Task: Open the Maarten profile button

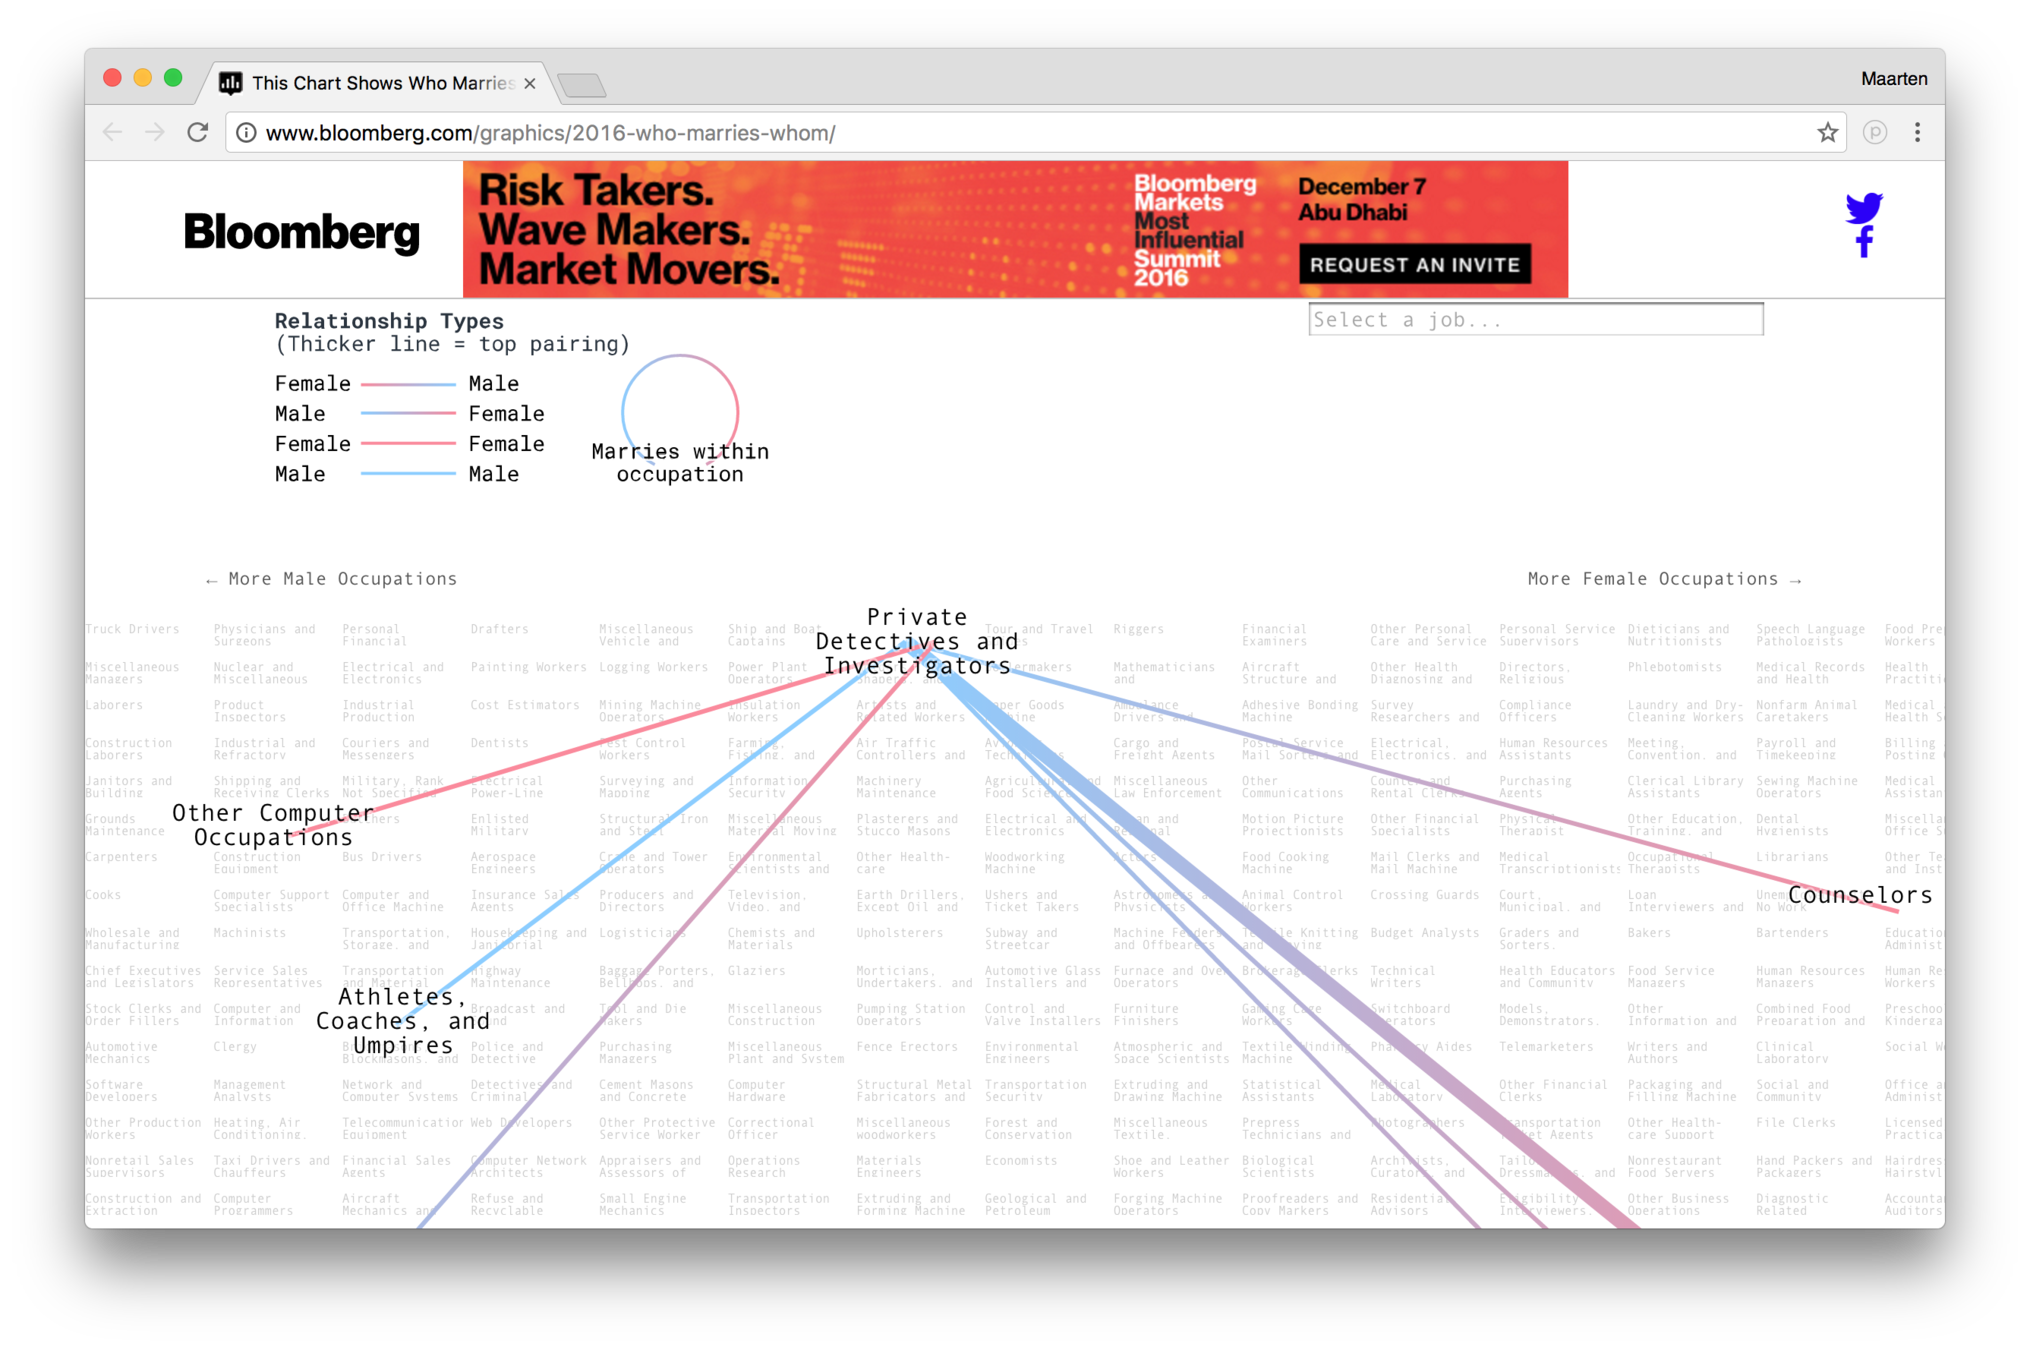Action: pos(1893,79)
